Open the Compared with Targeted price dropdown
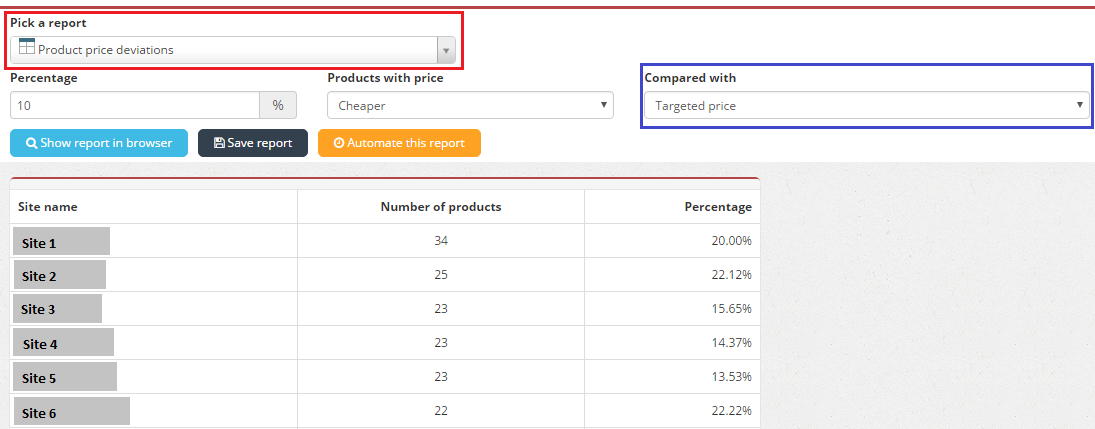 (x=866, y=106)
